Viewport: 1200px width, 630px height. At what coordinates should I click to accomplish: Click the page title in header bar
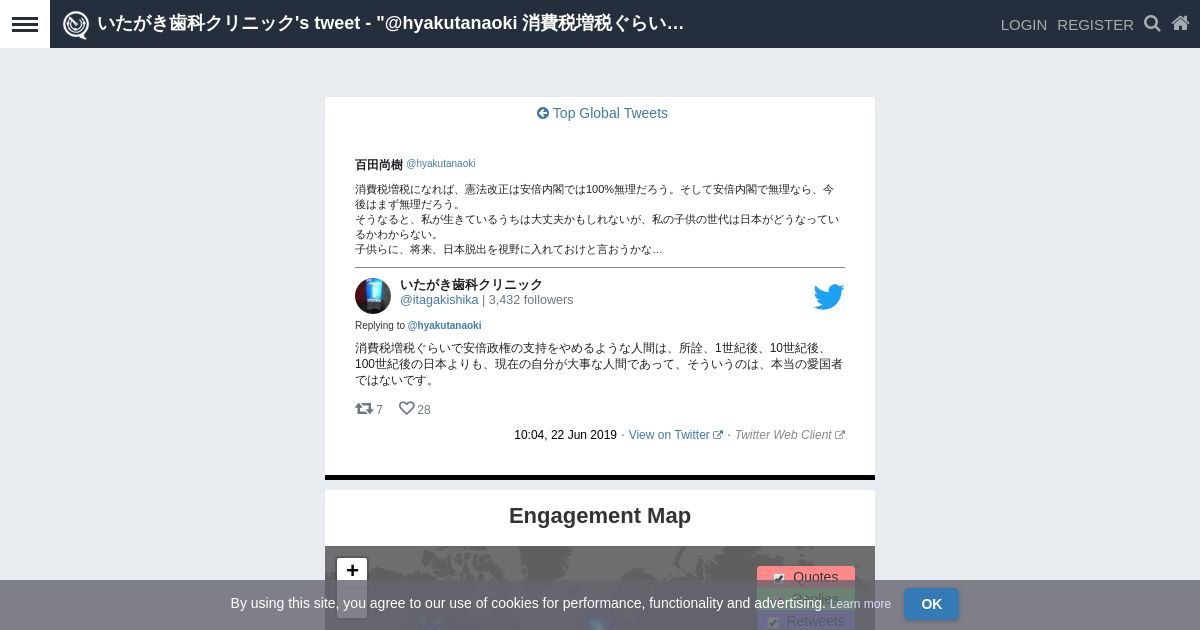pyautogui.click(x=390, y=23)
